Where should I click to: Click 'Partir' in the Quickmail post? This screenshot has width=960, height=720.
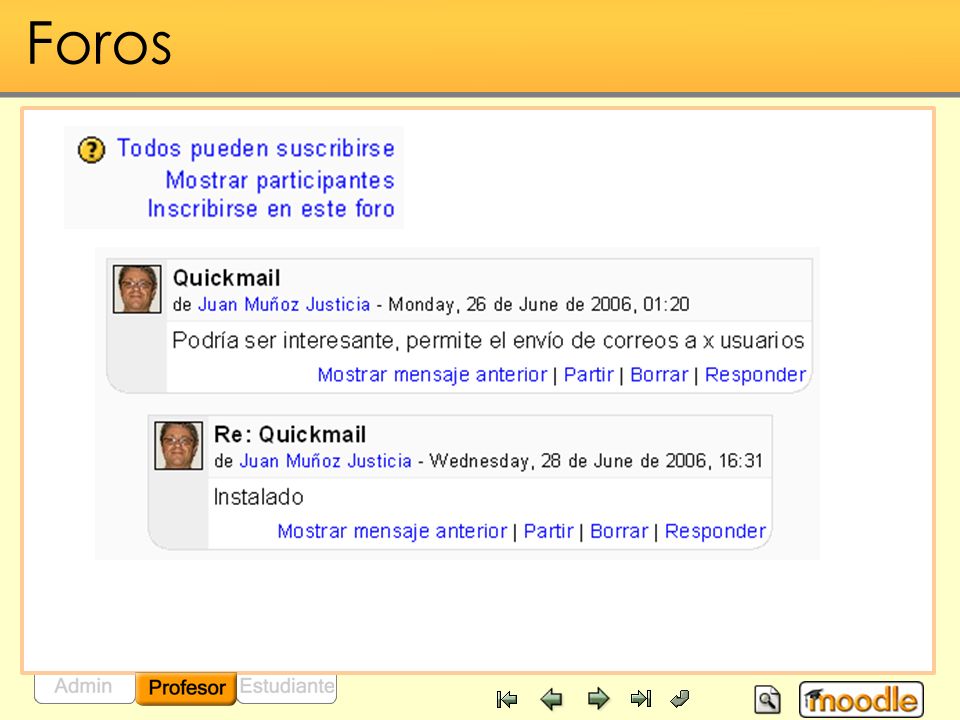[588, 375]
